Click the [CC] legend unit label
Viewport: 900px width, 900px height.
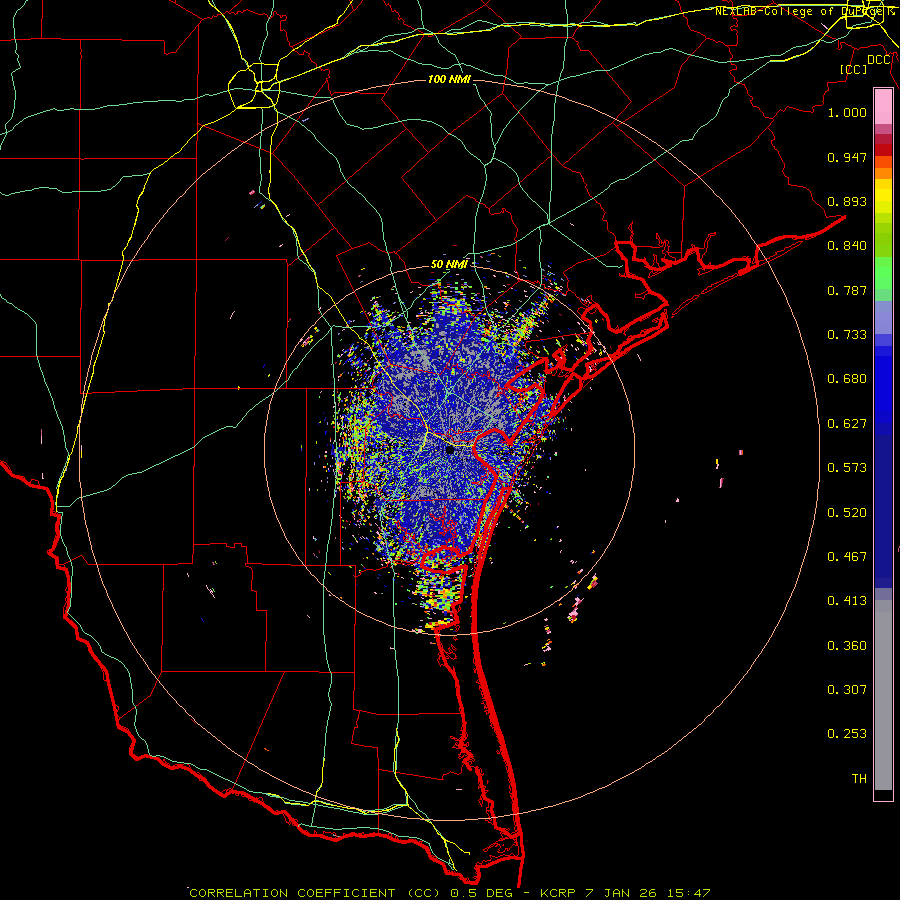coord(853,69)
